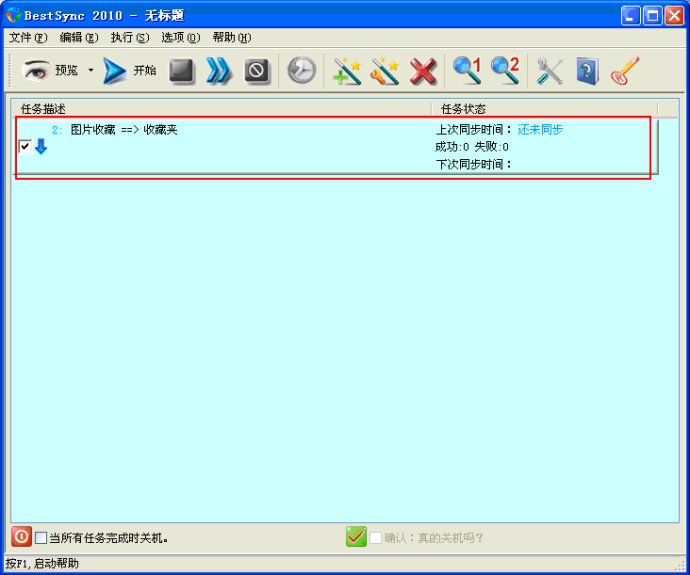Screen dimensions: 690x575
Task: Click the black cancel circle icon
Action: [x=257, y=70]
